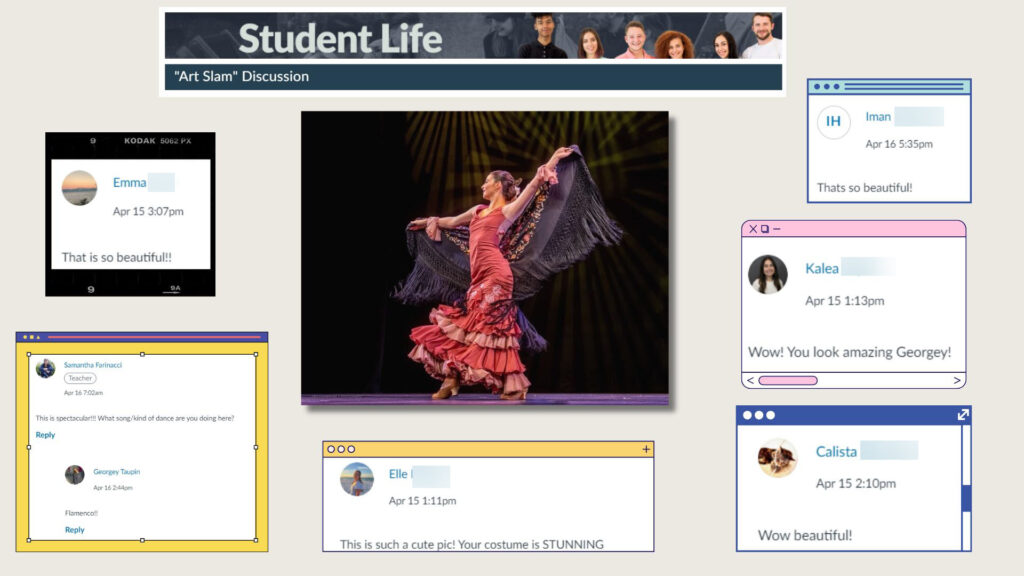Reply to Samantha Farinacci's comment
This screenshot has width=1024, height=576.
tap(45, 435)
